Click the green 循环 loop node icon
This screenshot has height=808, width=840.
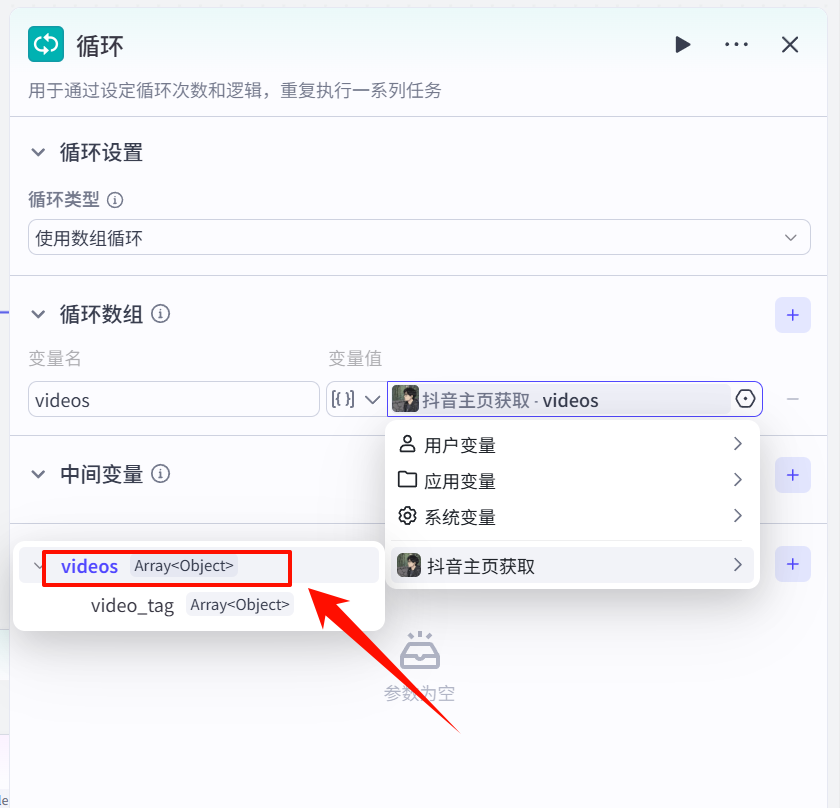coord(46,44)
